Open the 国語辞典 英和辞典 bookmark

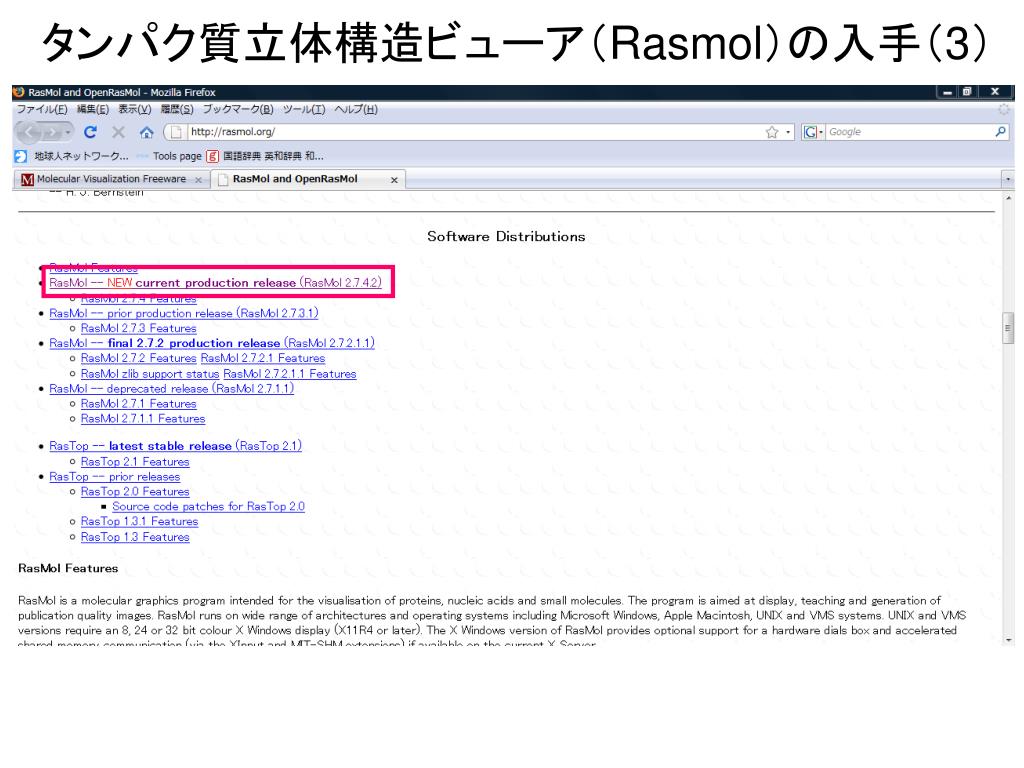(x=265, y=156)
